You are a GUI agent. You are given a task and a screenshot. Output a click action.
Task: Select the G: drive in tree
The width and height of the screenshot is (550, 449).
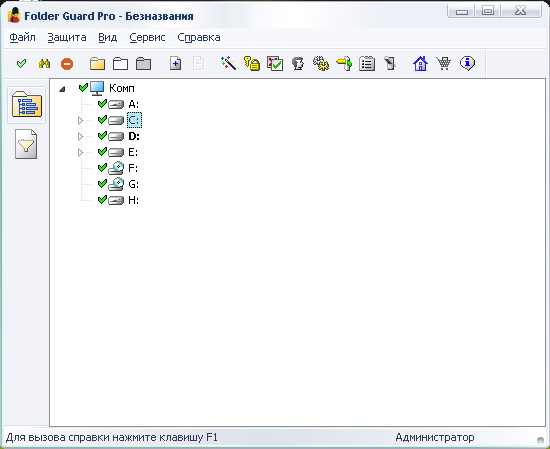coord(133,184)
